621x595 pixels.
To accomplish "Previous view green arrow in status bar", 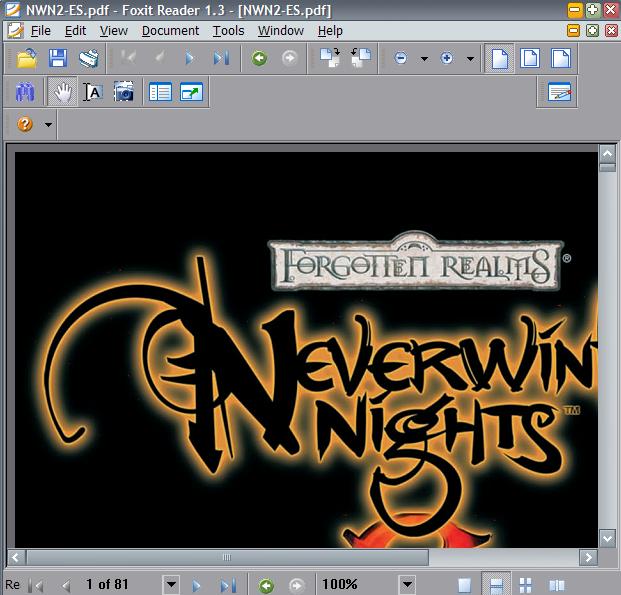I will (x=266, y=585).
